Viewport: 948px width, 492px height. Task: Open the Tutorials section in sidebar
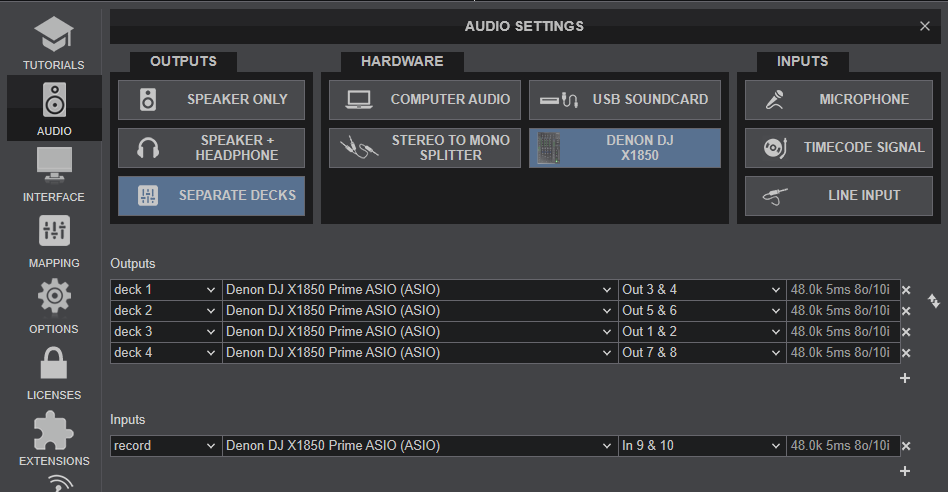coord(54,41)
